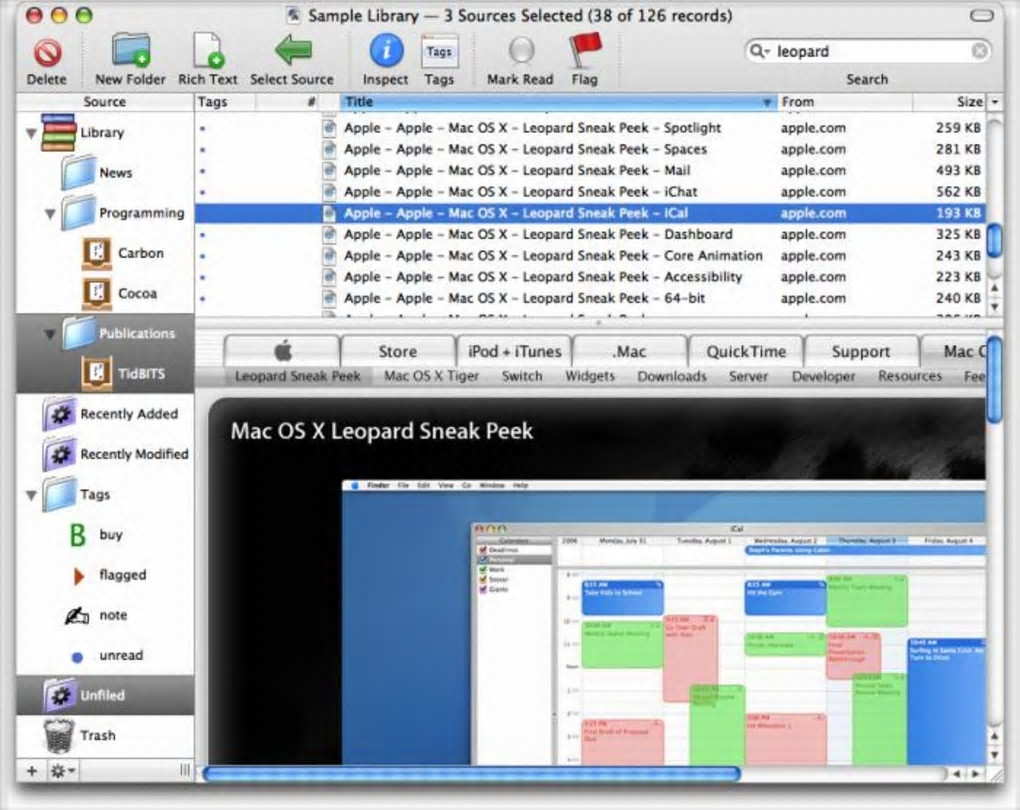Click the plus button under the source list
Viewport: 1020px width, 810px height.
click(x=32, y=771)
